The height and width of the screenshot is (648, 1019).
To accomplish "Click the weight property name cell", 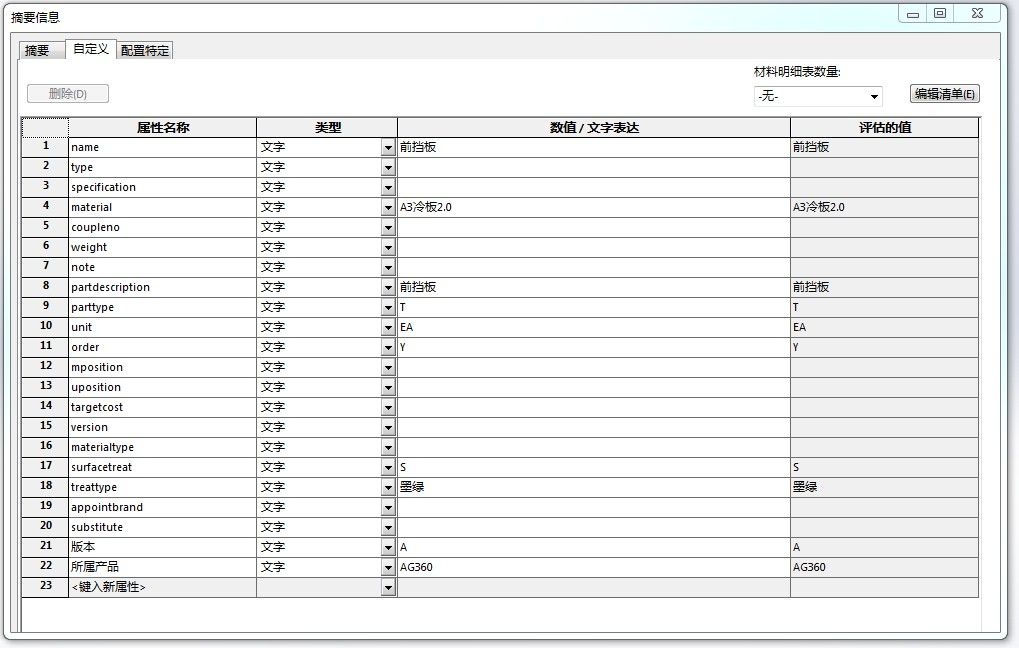I will pyautogui.click(x=162, y=247).
